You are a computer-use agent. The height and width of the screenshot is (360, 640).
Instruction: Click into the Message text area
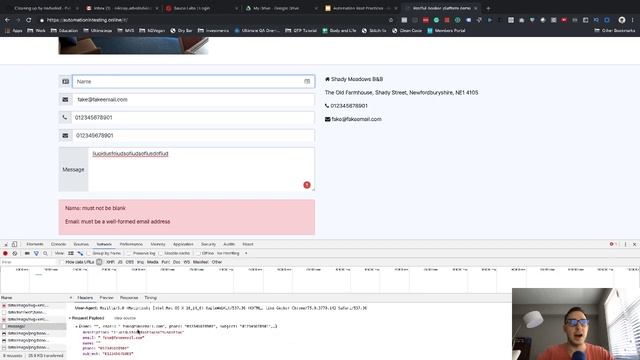click(201, 169)
